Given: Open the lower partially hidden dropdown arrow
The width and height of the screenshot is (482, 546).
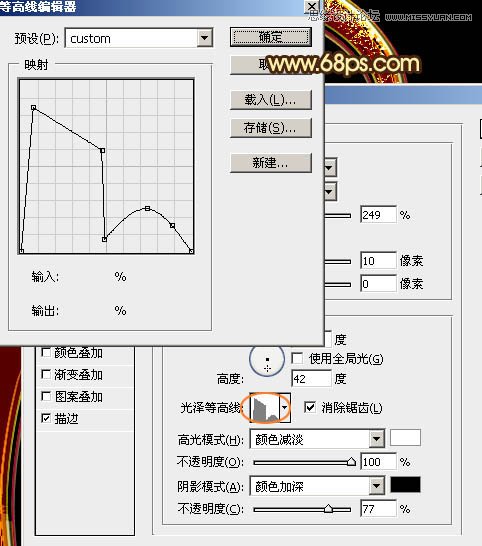Looking at the screenshot, I should 330,191.
